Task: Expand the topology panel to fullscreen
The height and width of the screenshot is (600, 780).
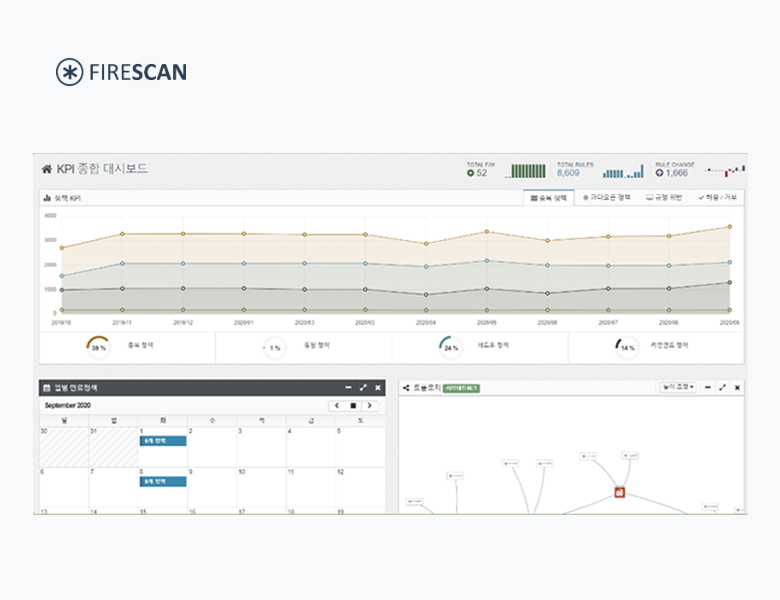Action: click(722, 387)
